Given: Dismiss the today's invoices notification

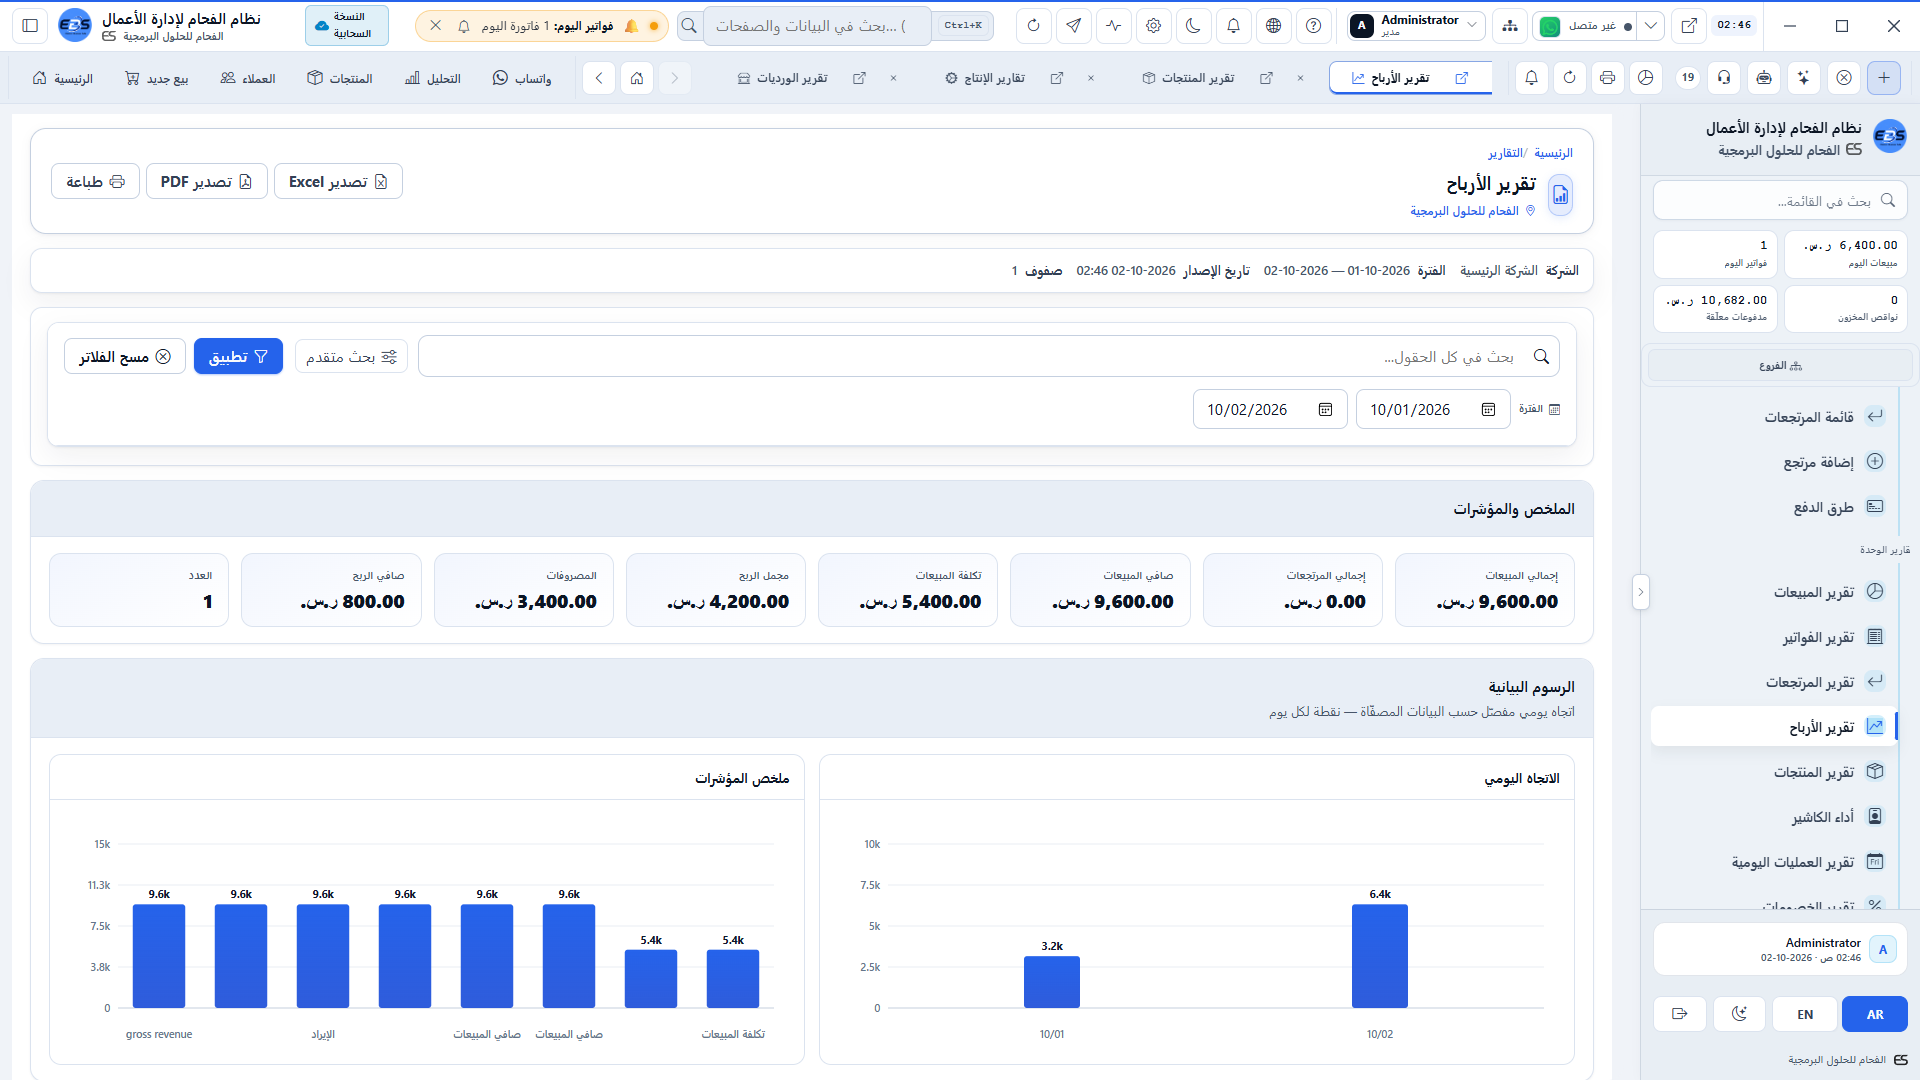Looking at the screenshot, I should [436, 26].
